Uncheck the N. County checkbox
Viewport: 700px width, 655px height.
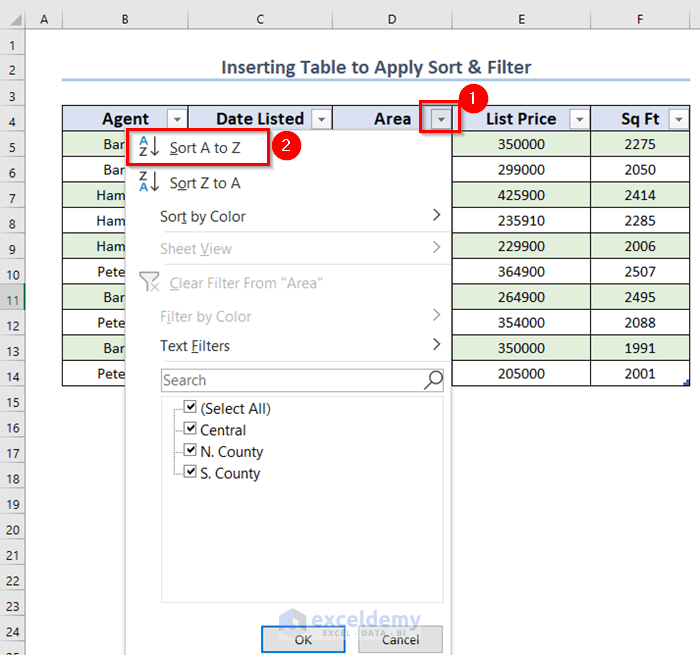(190, 450)
